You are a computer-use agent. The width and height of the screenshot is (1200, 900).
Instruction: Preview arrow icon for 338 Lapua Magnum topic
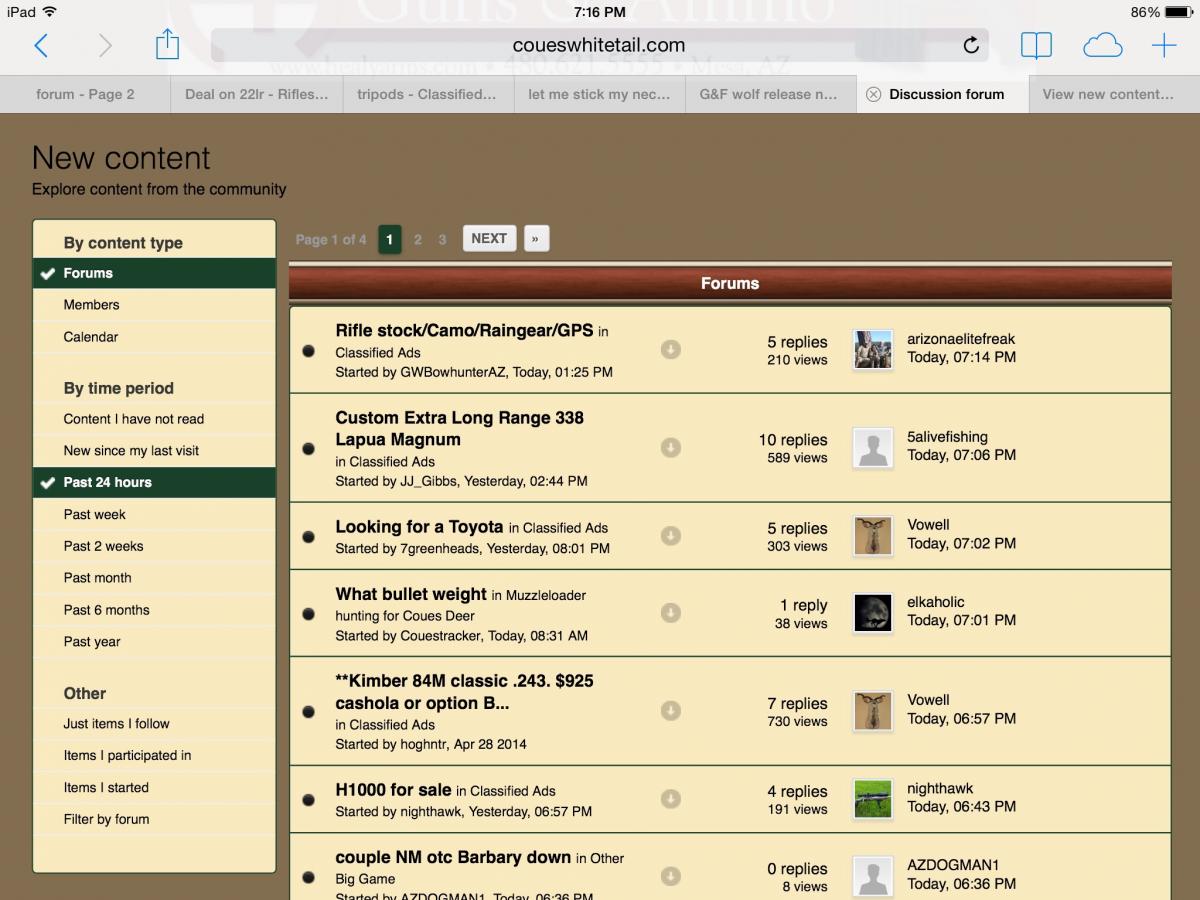pos(671,448)
